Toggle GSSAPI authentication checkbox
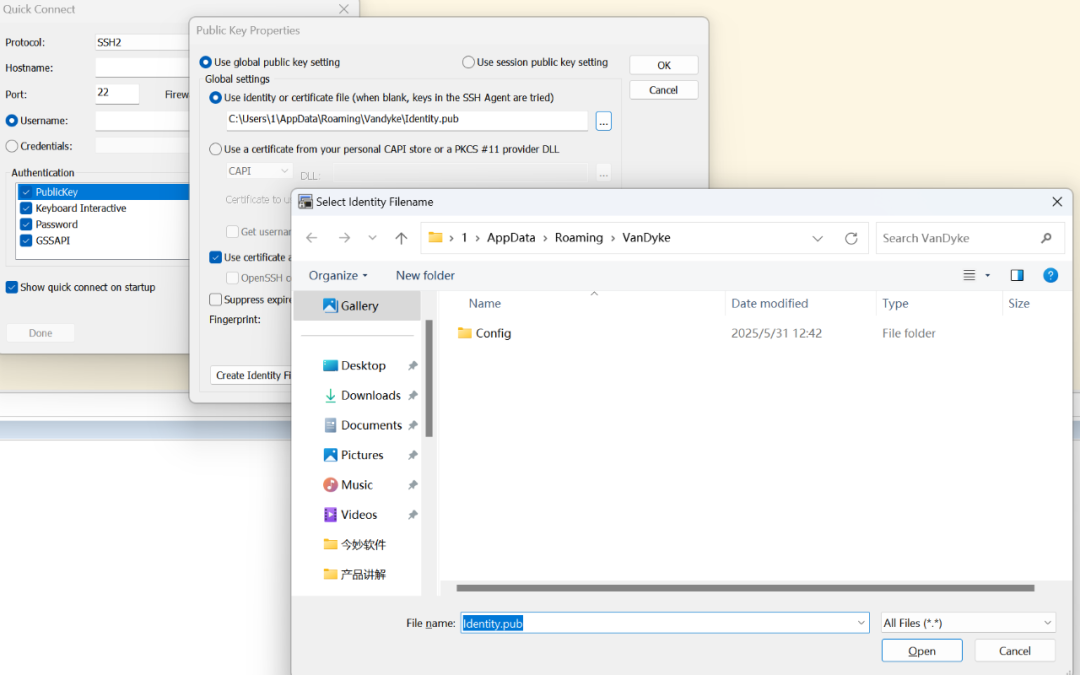Screen dimensions: 1080x675 pyautogui.click(x=26, y=240)
